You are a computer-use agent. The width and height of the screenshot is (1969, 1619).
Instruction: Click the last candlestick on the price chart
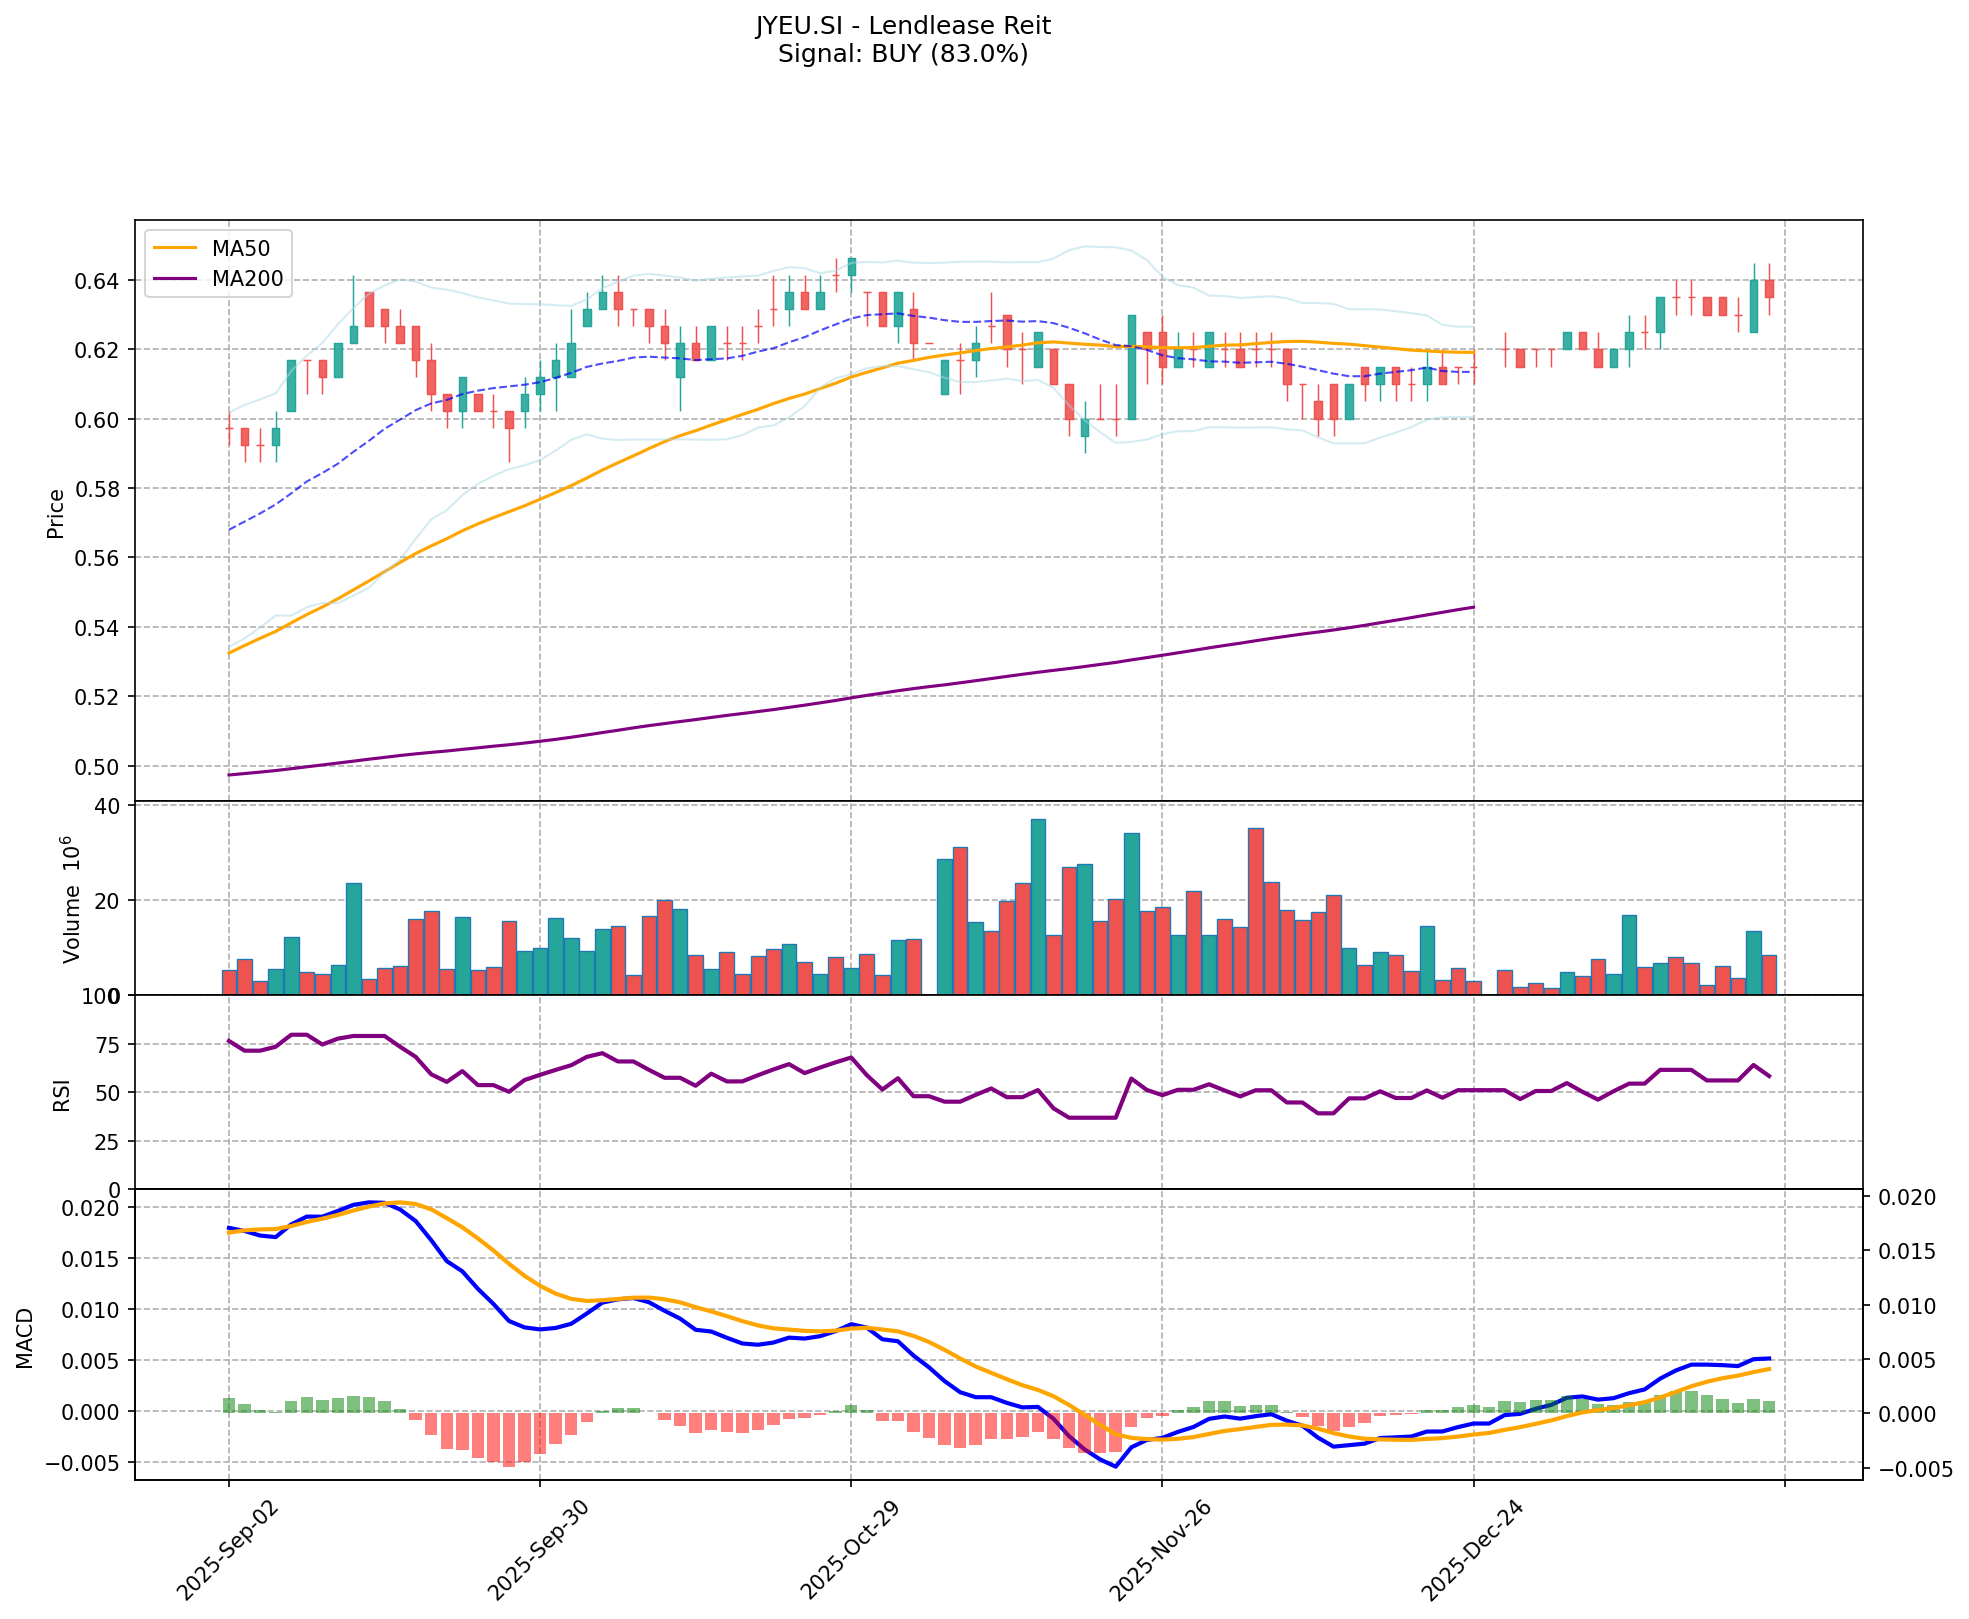[x=1769, y=289]
